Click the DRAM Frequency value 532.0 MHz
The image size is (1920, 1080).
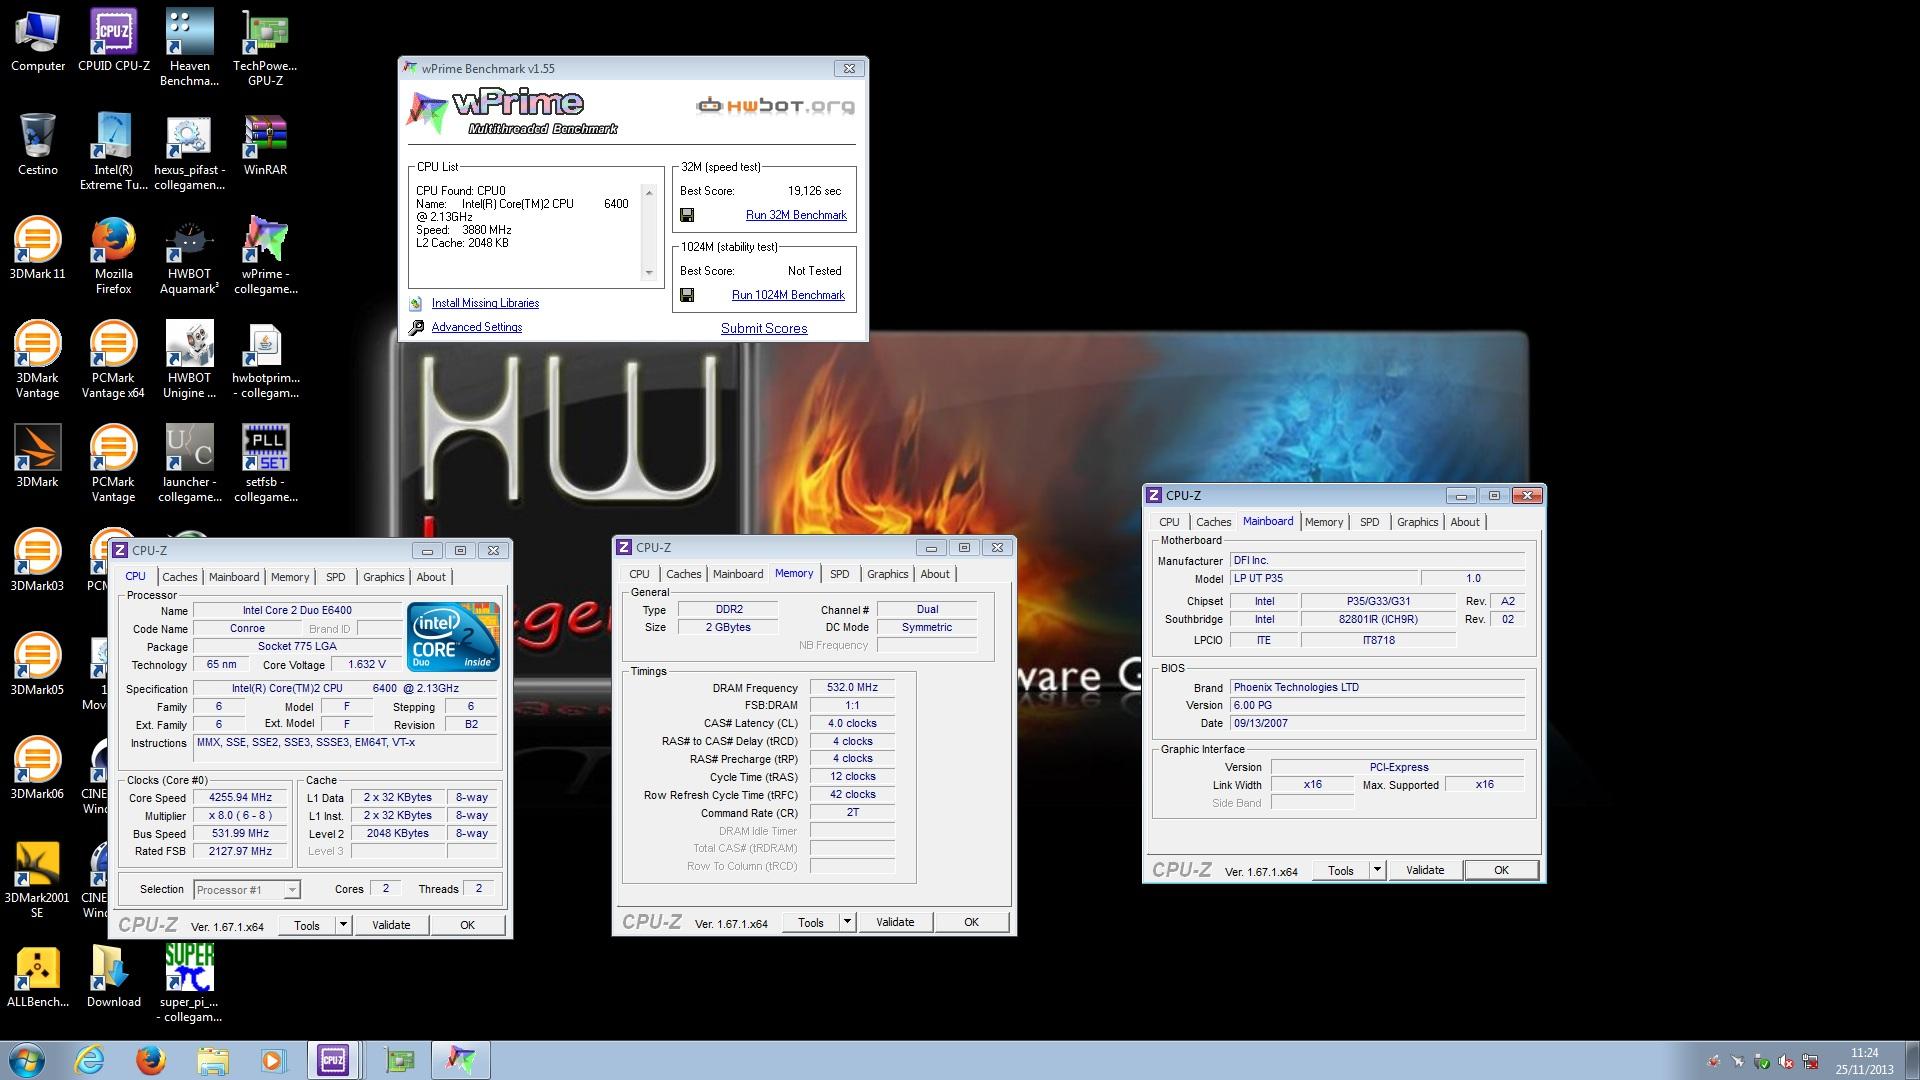(852, 688)
